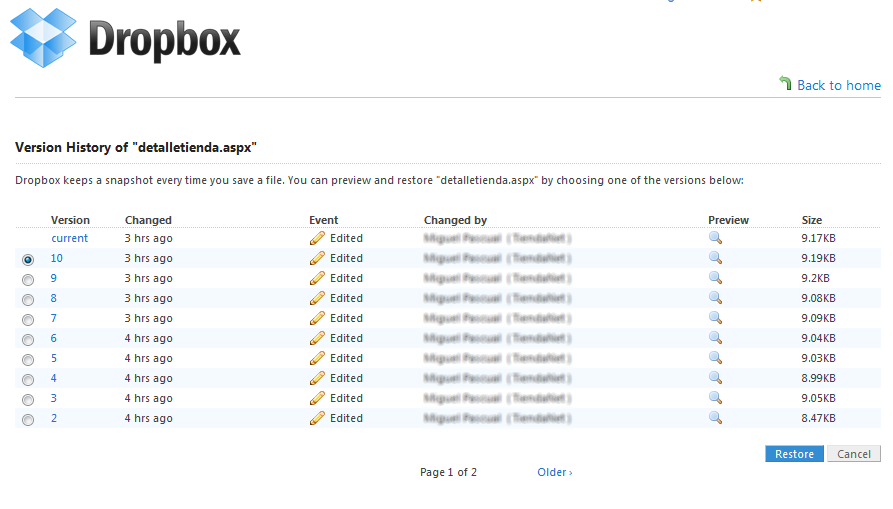Click the pencil Edited icon in version 2 row
This screenshot has width=893, height=509.
pos(317,418)
